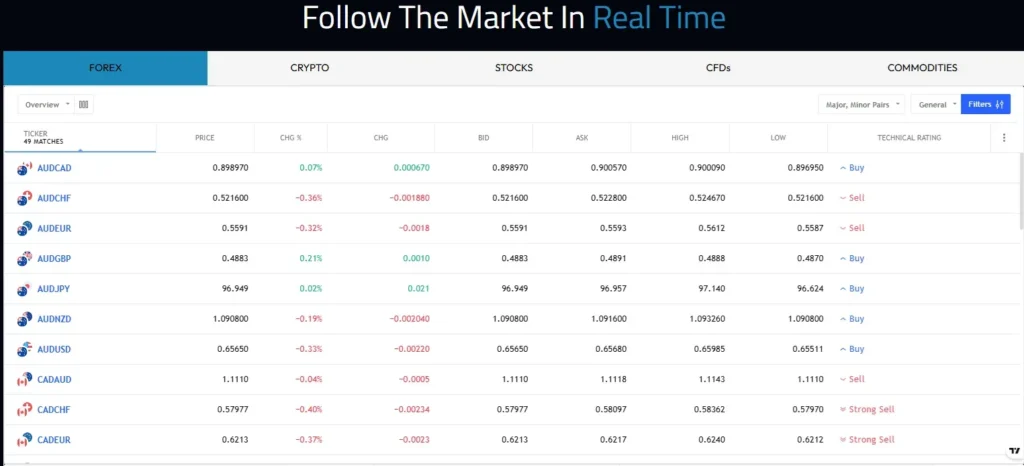Sort by the TECHNICAL RATING column header

[x=908, y=138]
